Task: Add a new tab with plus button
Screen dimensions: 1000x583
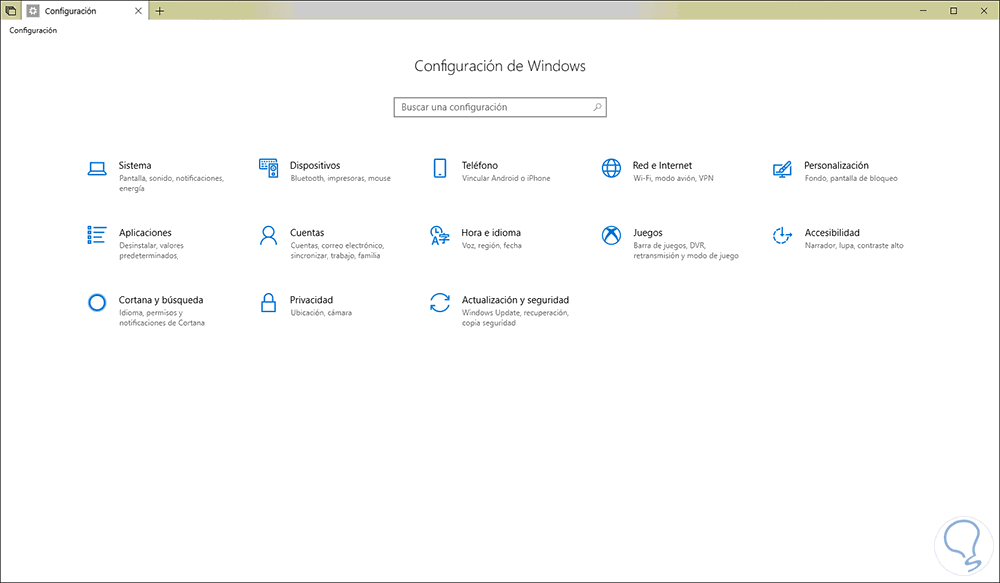Action: point(160,11)
